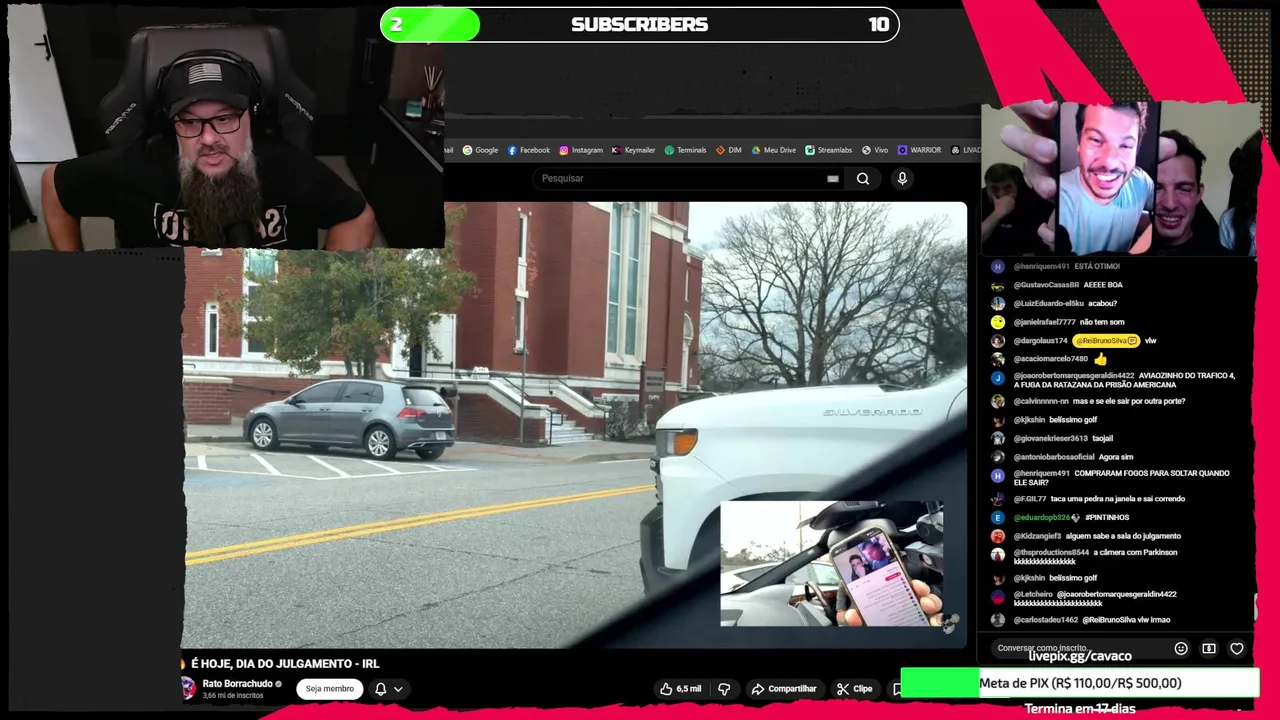The width and height of the screenshot is (1280, 720).
Task: Send a Super Chat with the money icon
Action: click(1209, 649)
